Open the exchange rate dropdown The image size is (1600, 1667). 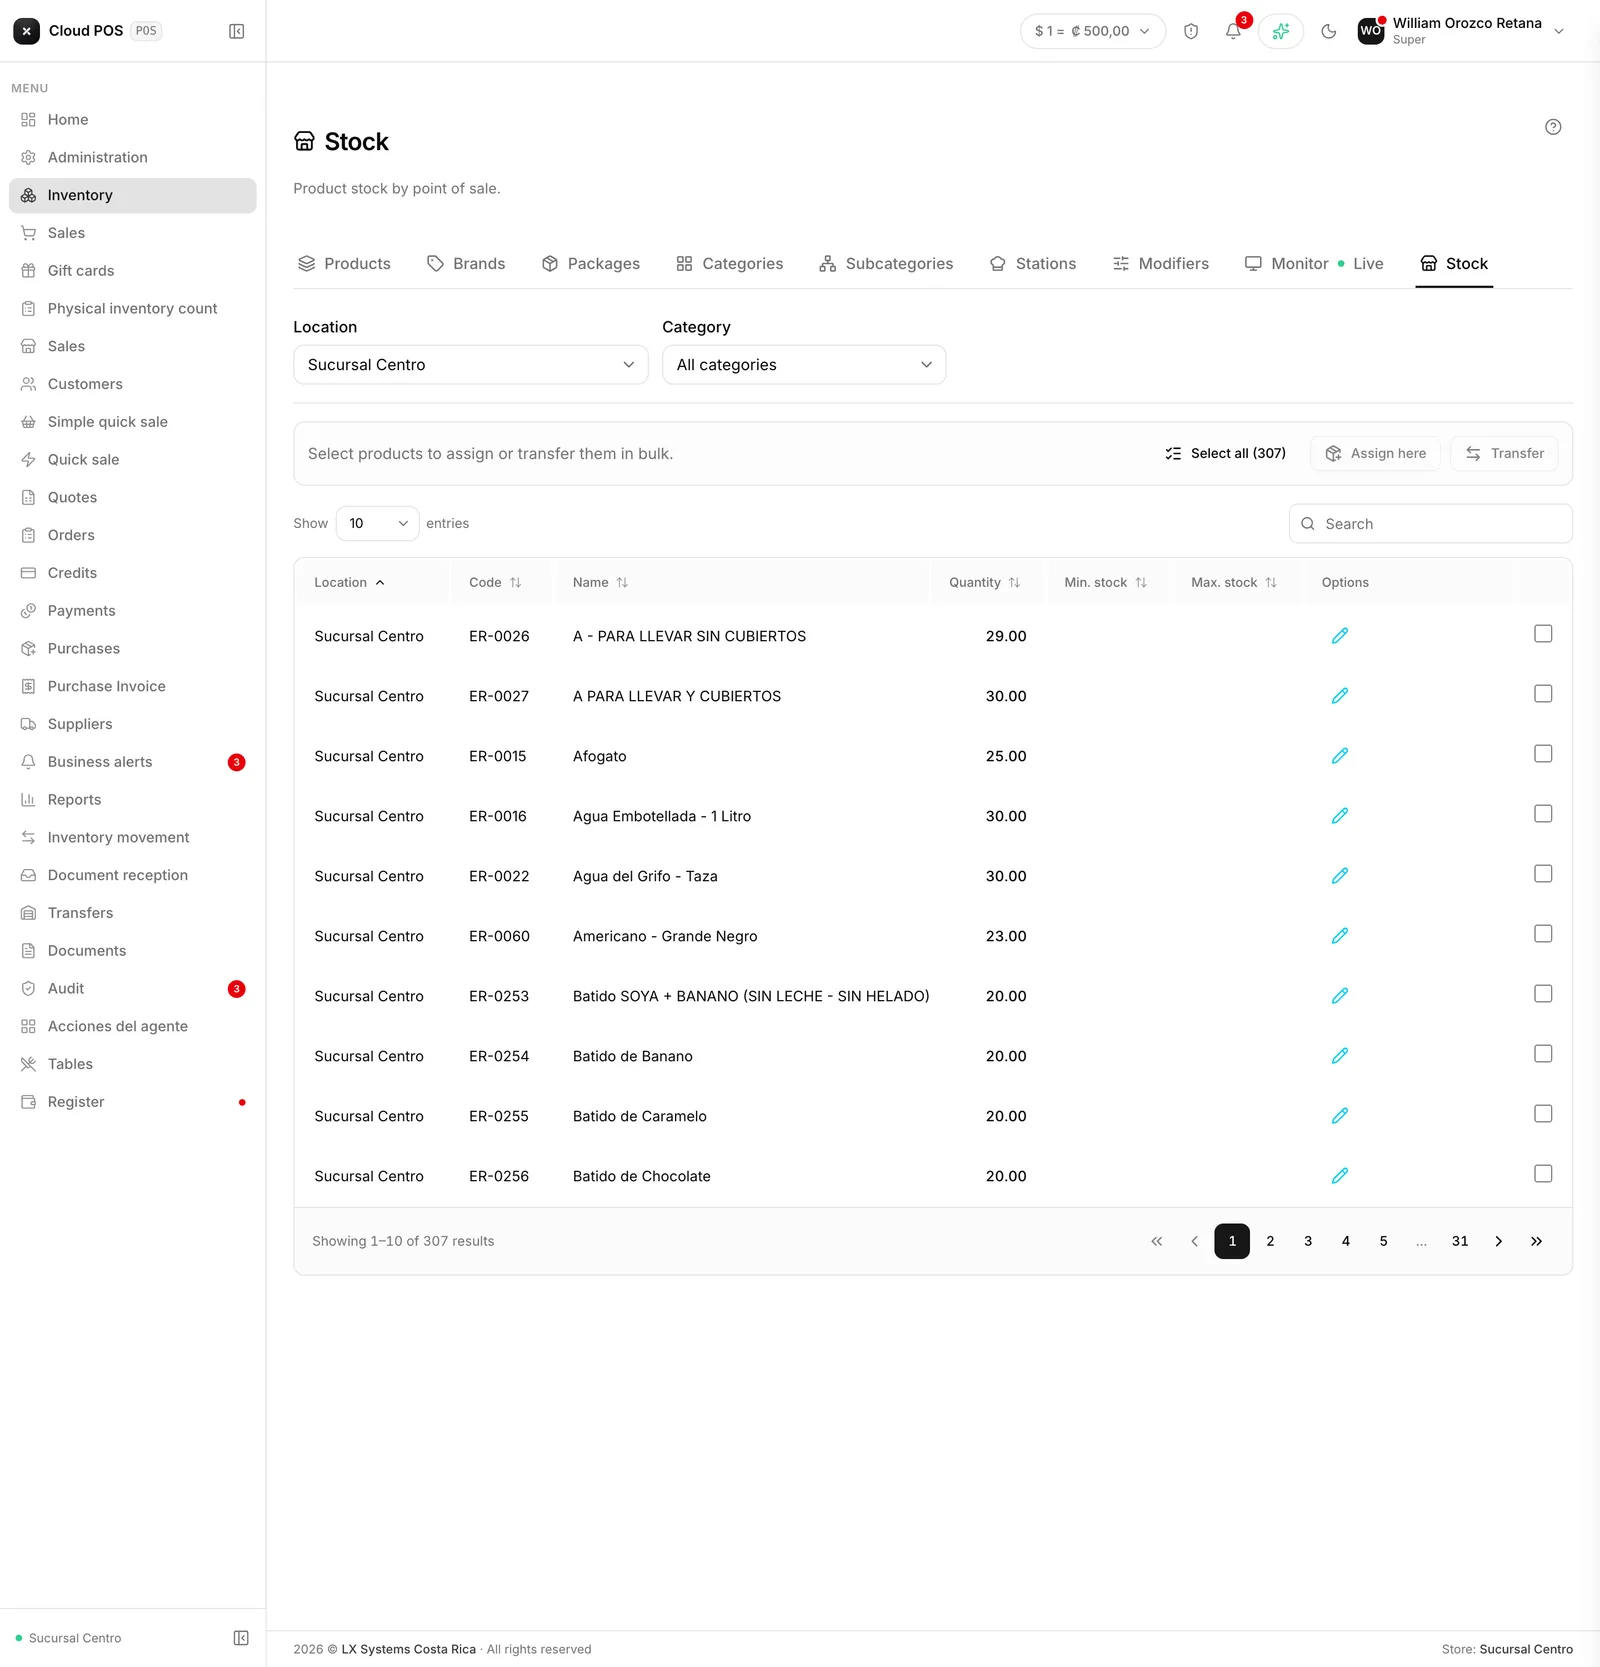tap(1093, 31)
